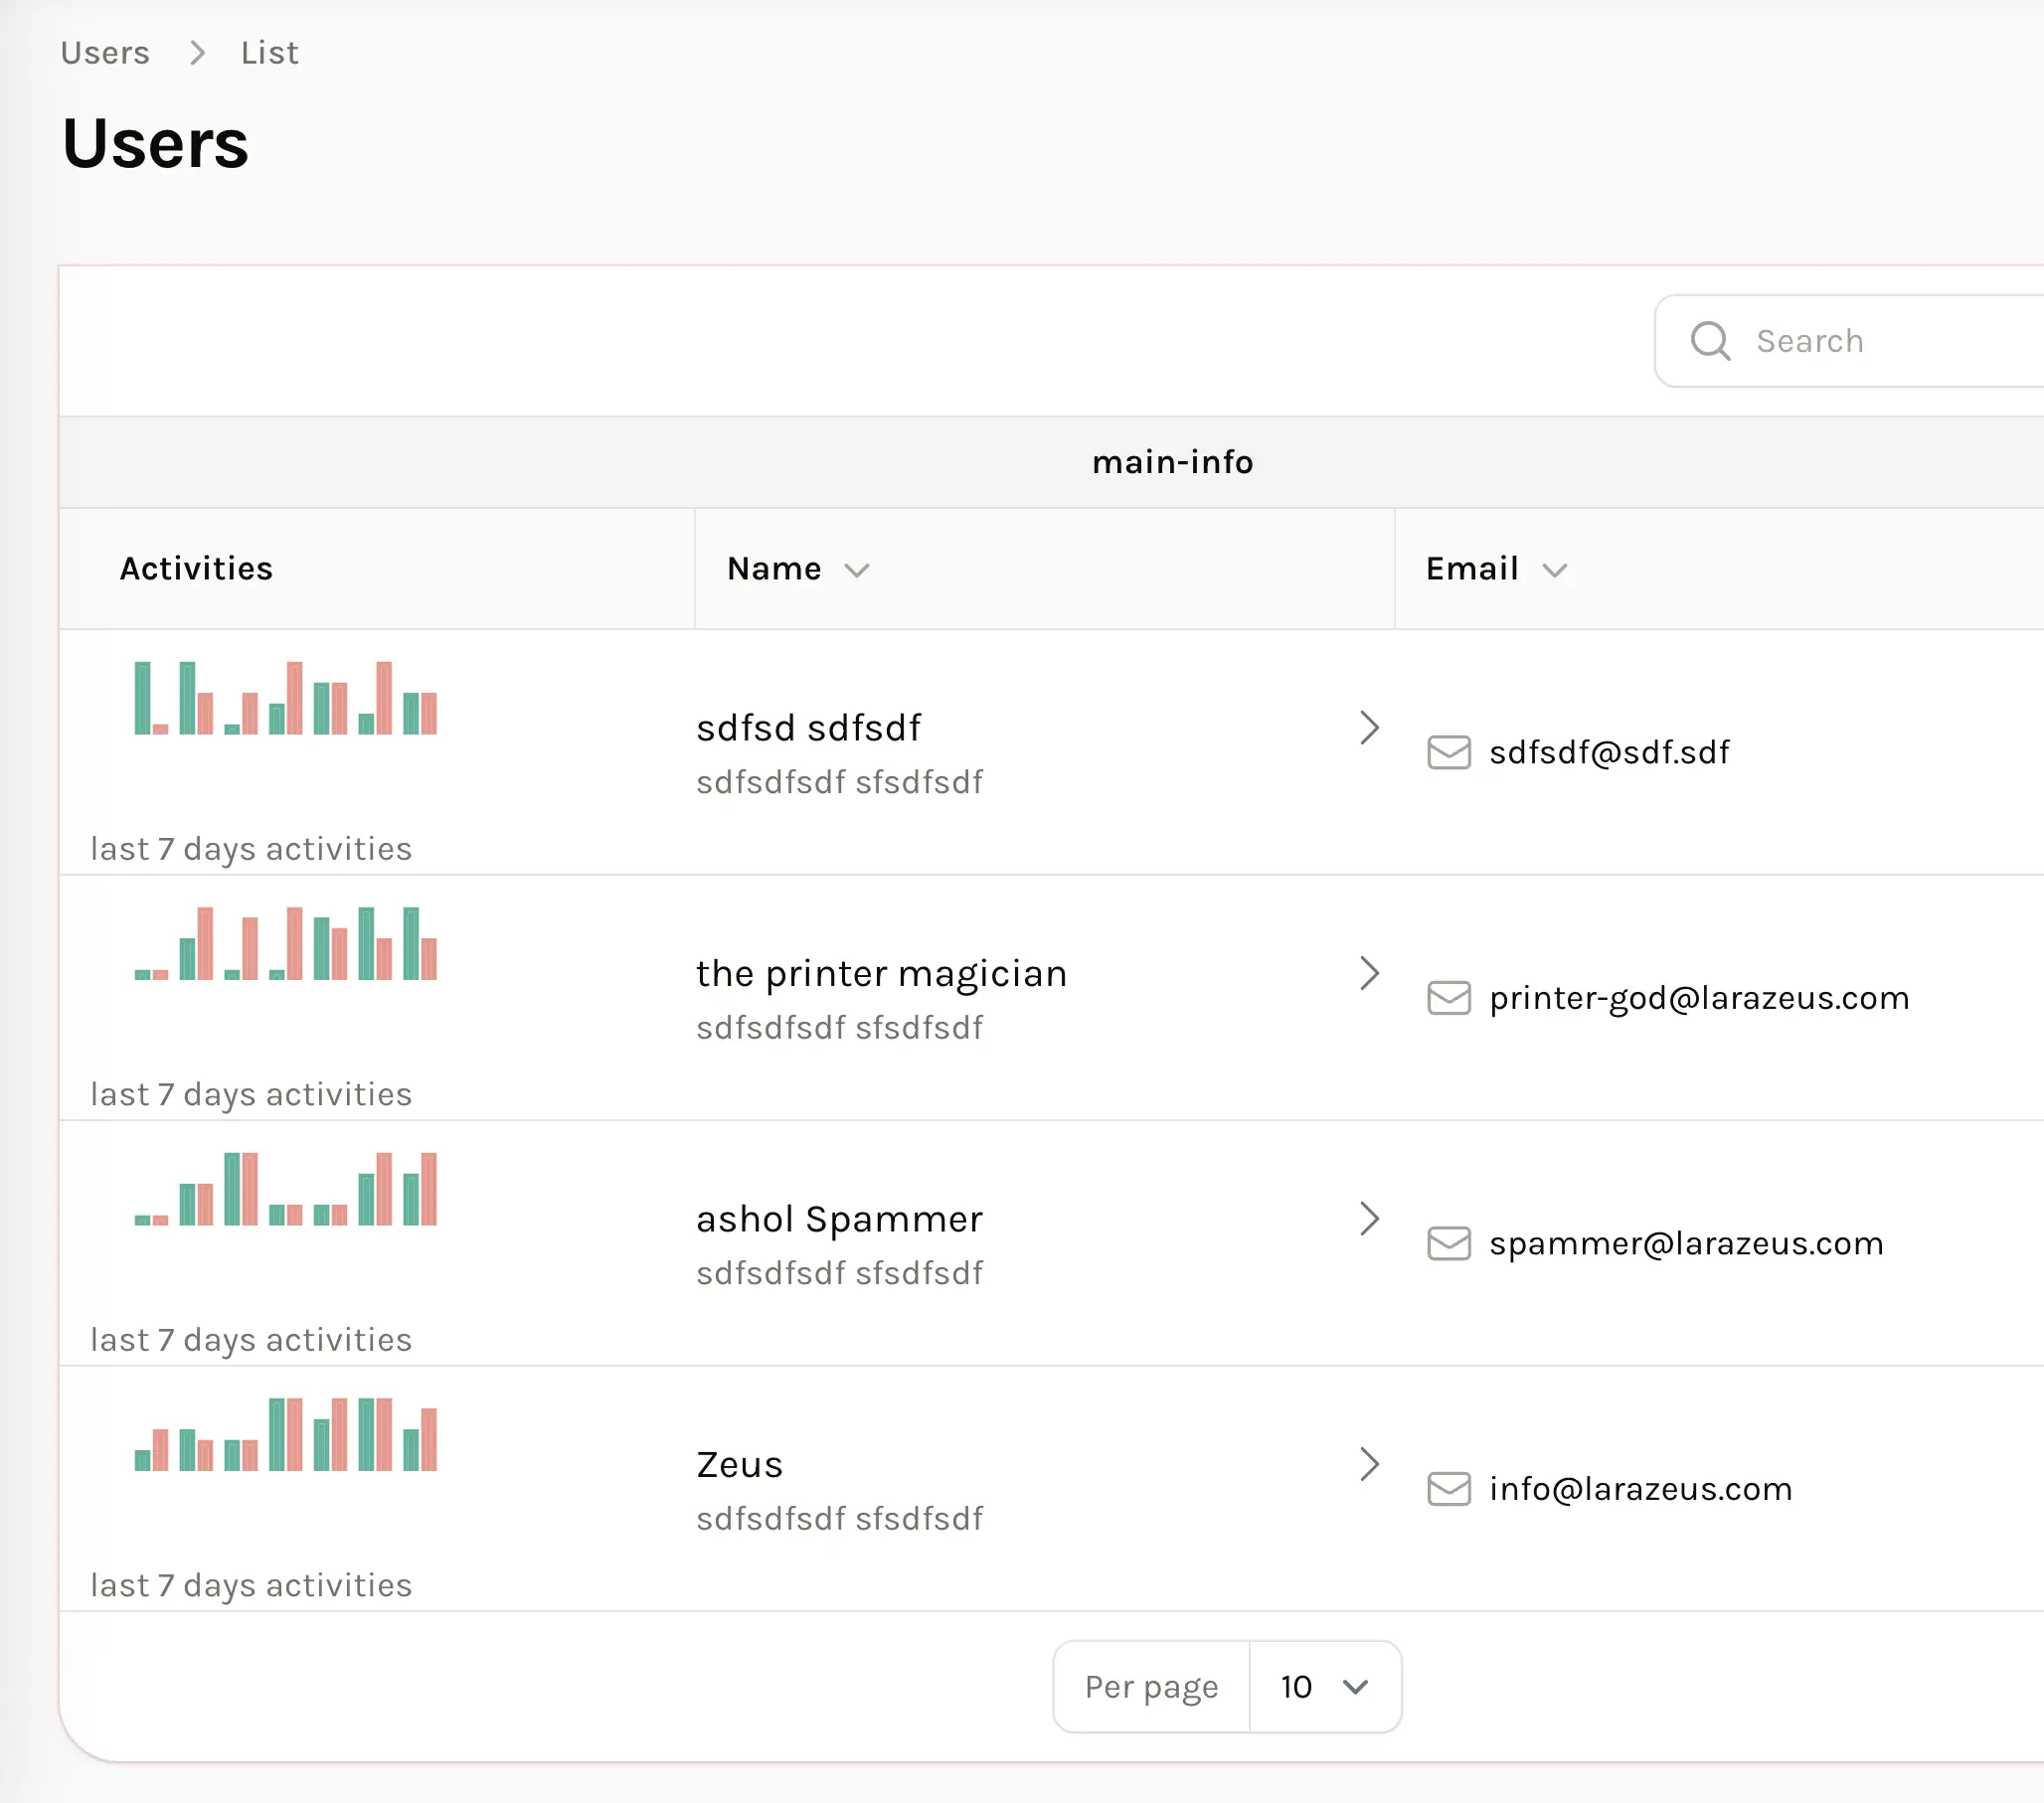The height and width of the screenshot is (1803, 2044).
Task: Click the search magnifier icon
Action: (x=1709, y=341)
